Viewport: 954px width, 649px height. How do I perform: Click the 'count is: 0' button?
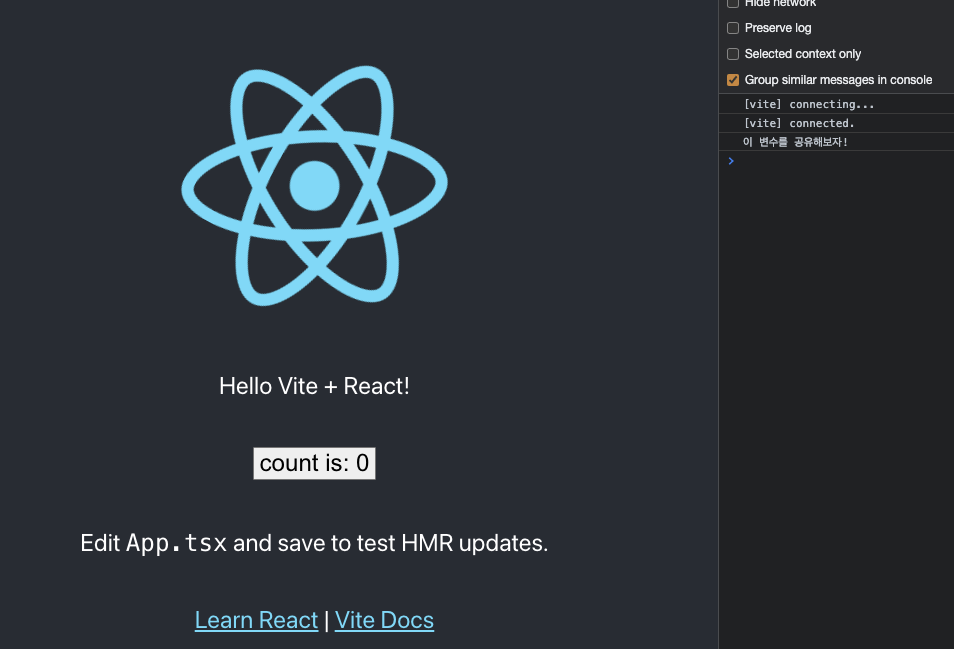(x=315, y=463)
